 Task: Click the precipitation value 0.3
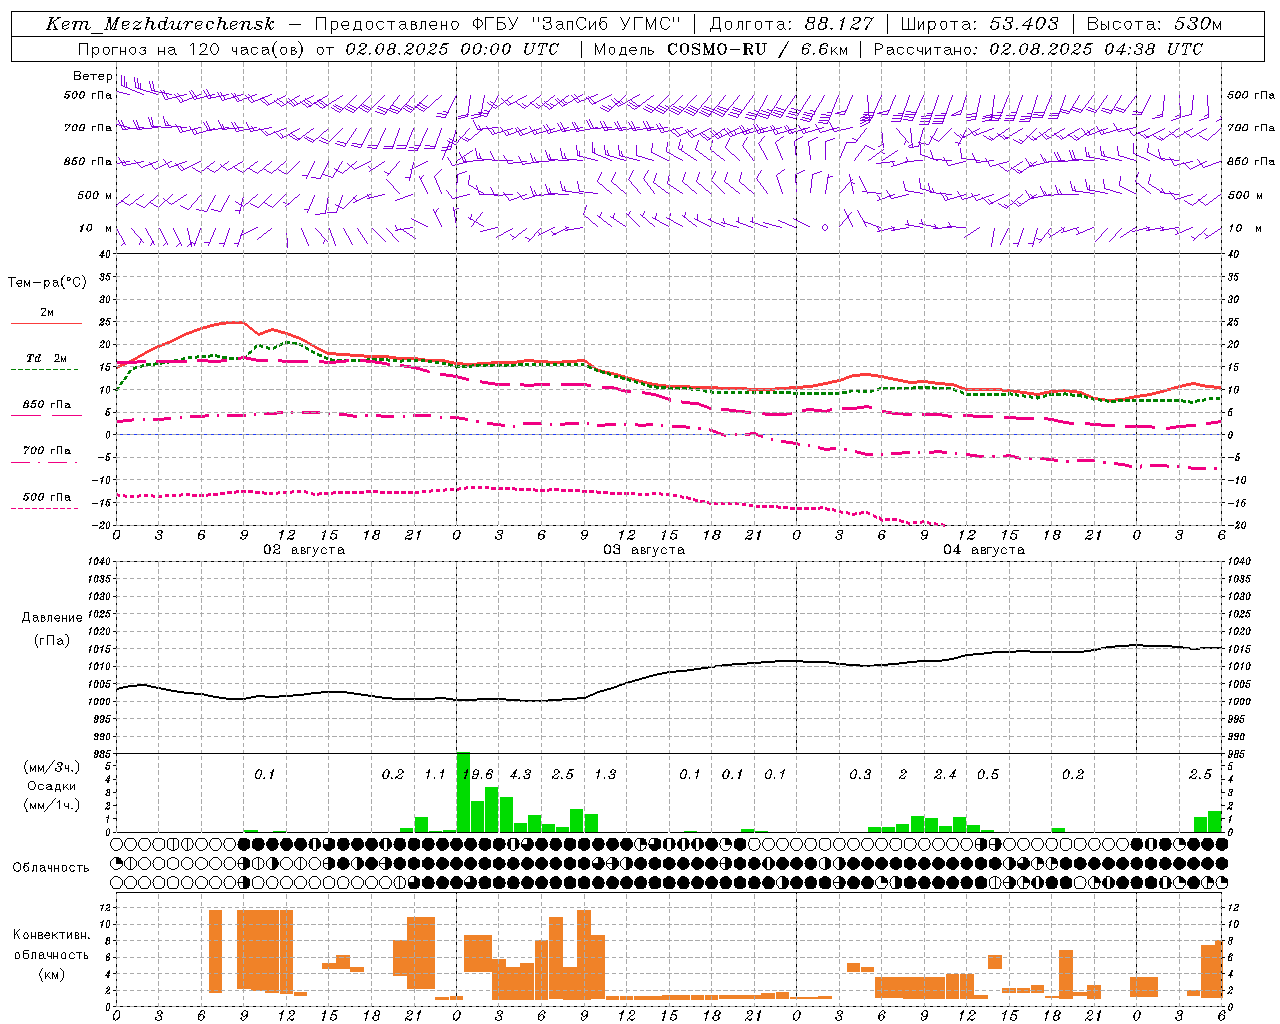pyautogui.click(x=860, y=775)
